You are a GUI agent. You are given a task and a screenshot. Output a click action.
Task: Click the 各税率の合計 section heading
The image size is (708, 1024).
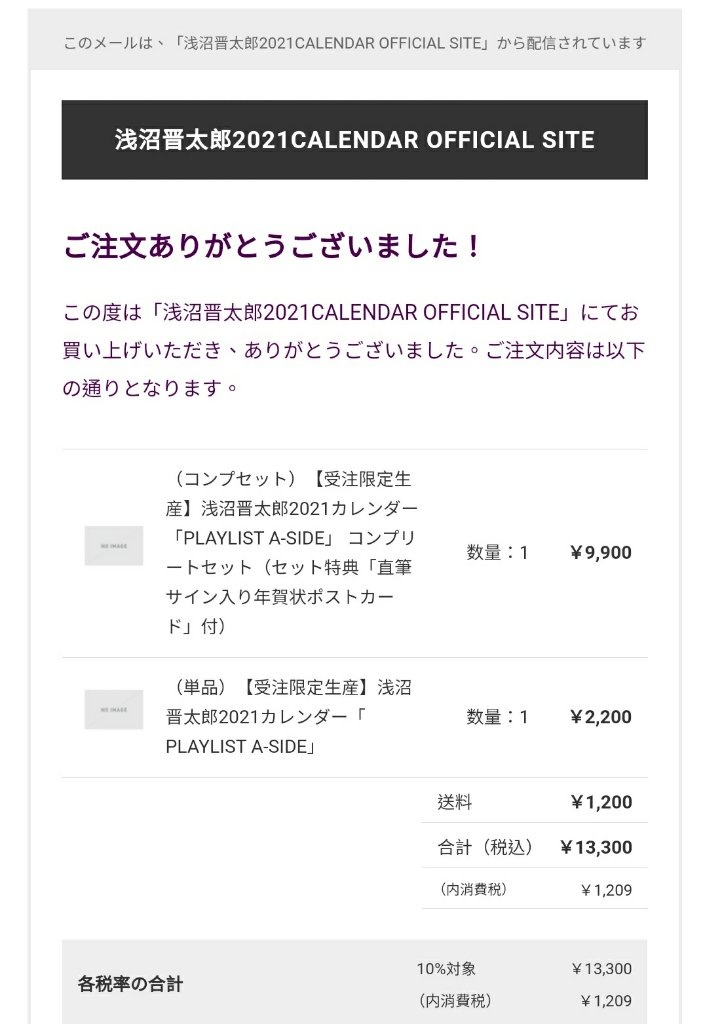[130, 984]
